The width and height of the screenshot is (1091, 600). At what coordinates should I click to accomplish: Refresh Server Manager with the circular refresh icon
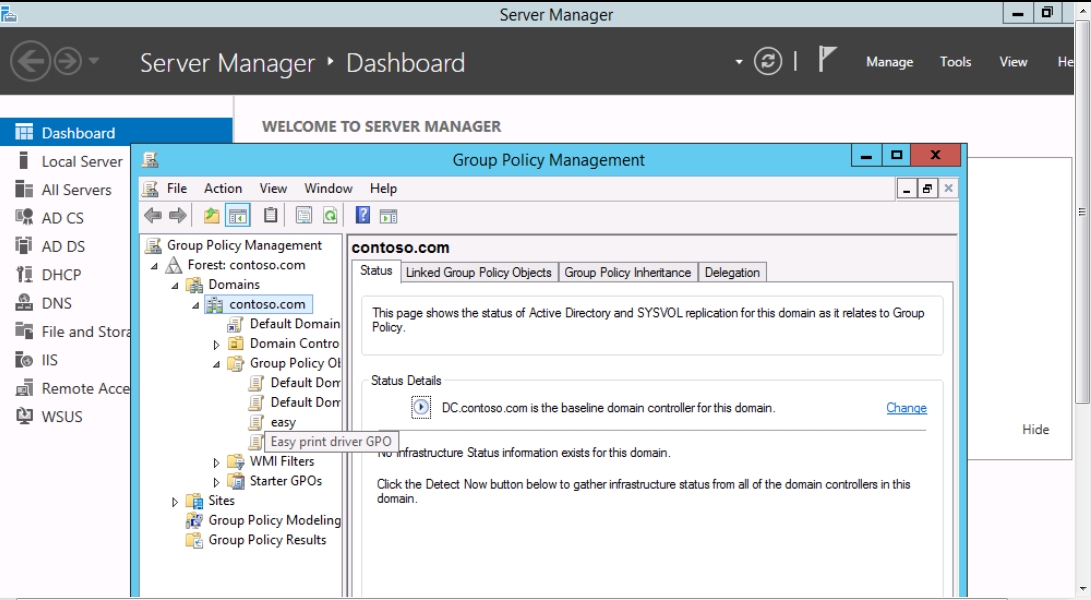point(767,61)
